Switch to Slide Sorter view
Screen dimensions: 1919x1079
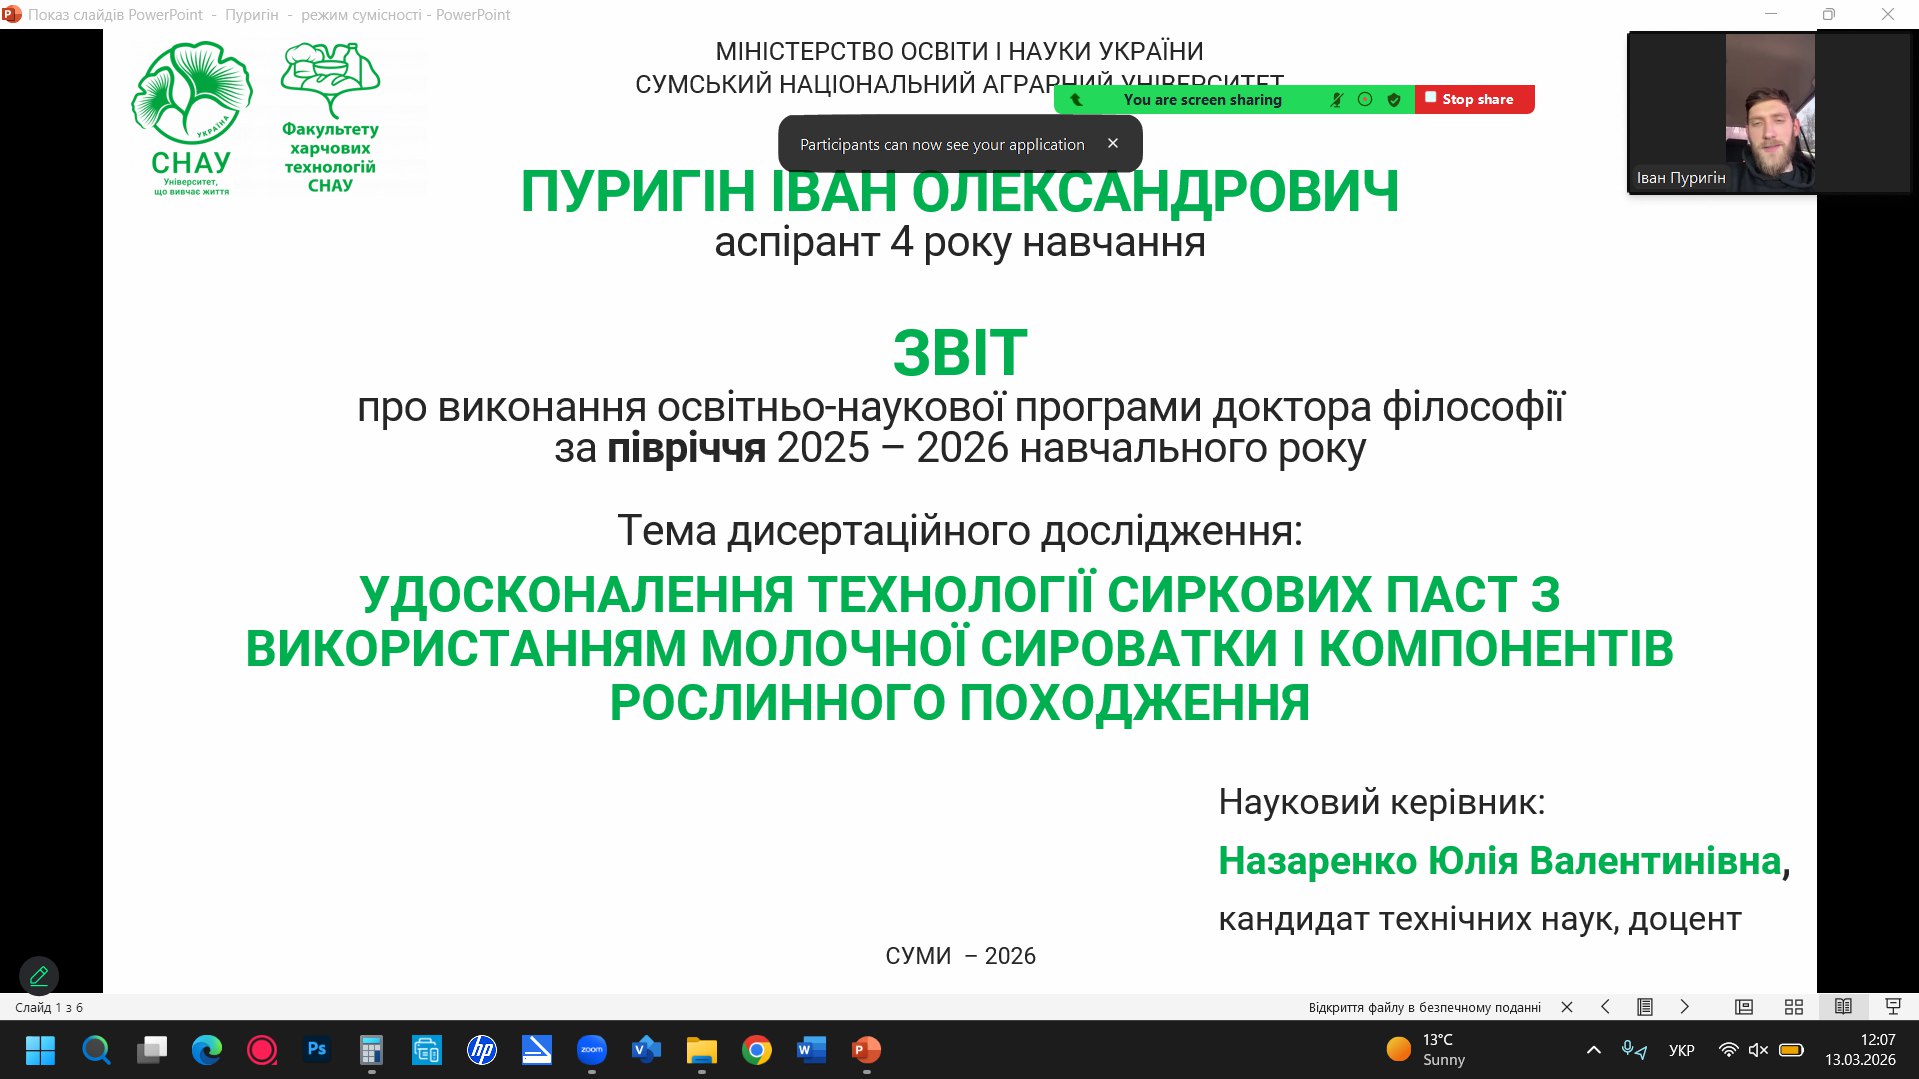tap(1794, 1007)
